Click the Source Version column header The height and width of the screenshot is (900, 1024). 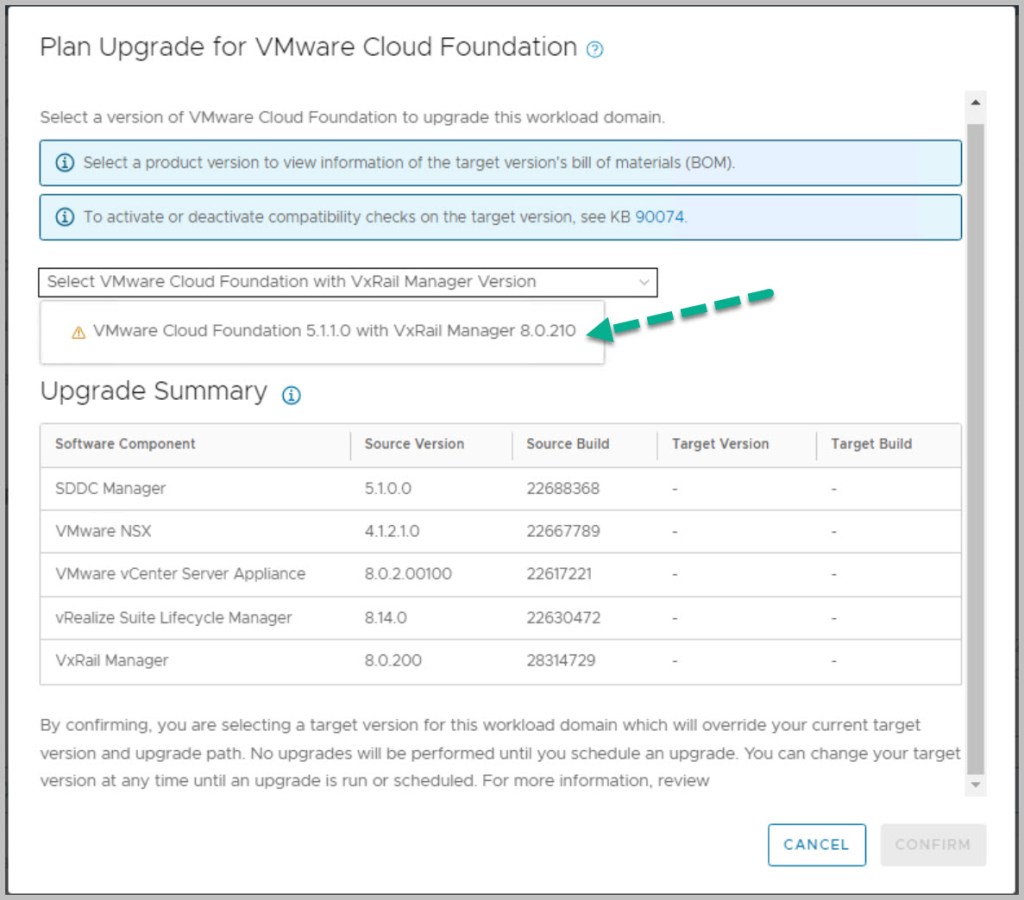[x=414, y=444]
